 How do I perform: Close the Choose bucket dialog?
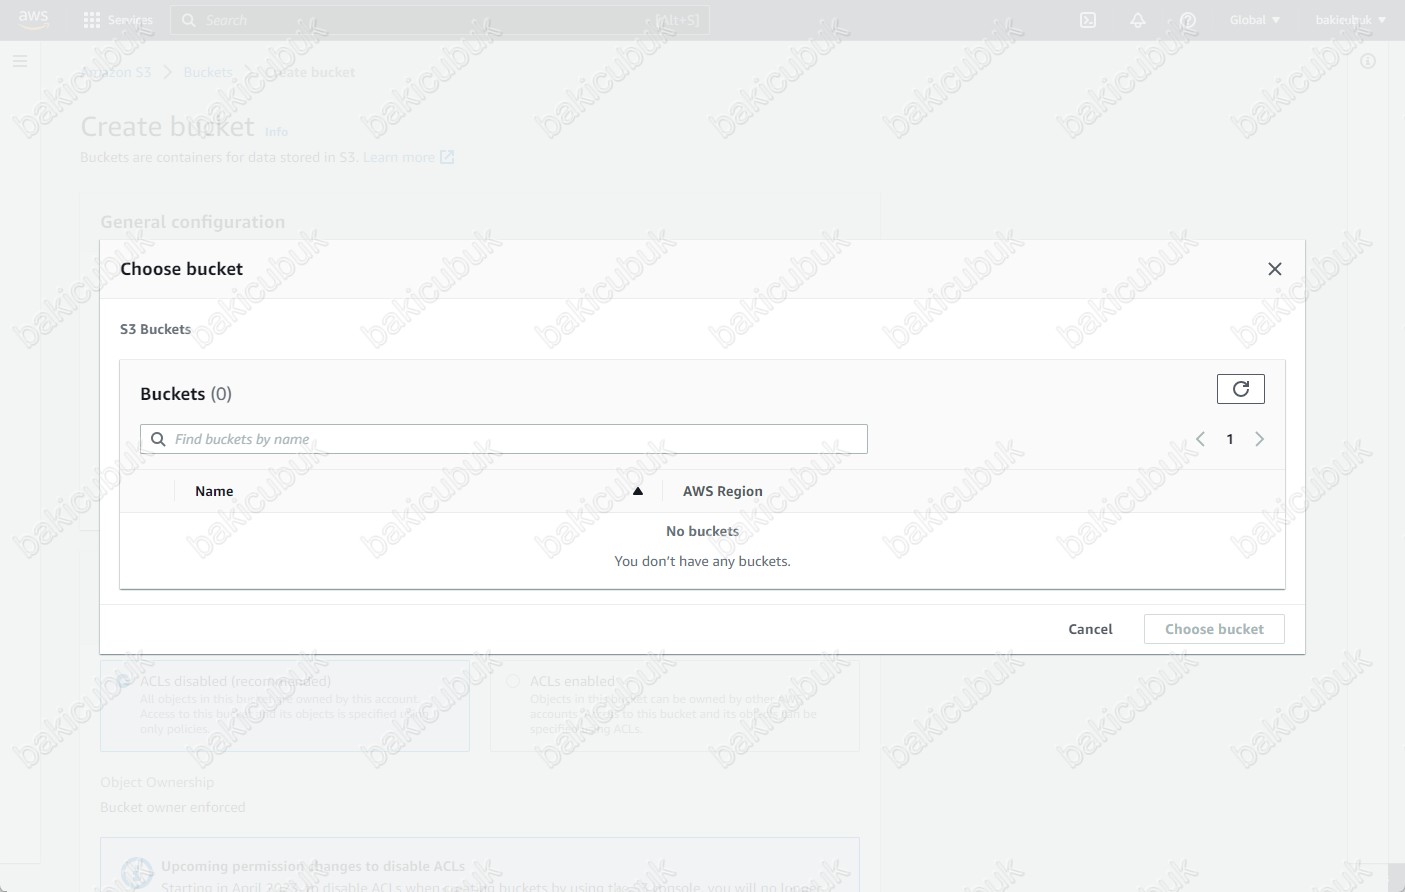(1275, 269)
